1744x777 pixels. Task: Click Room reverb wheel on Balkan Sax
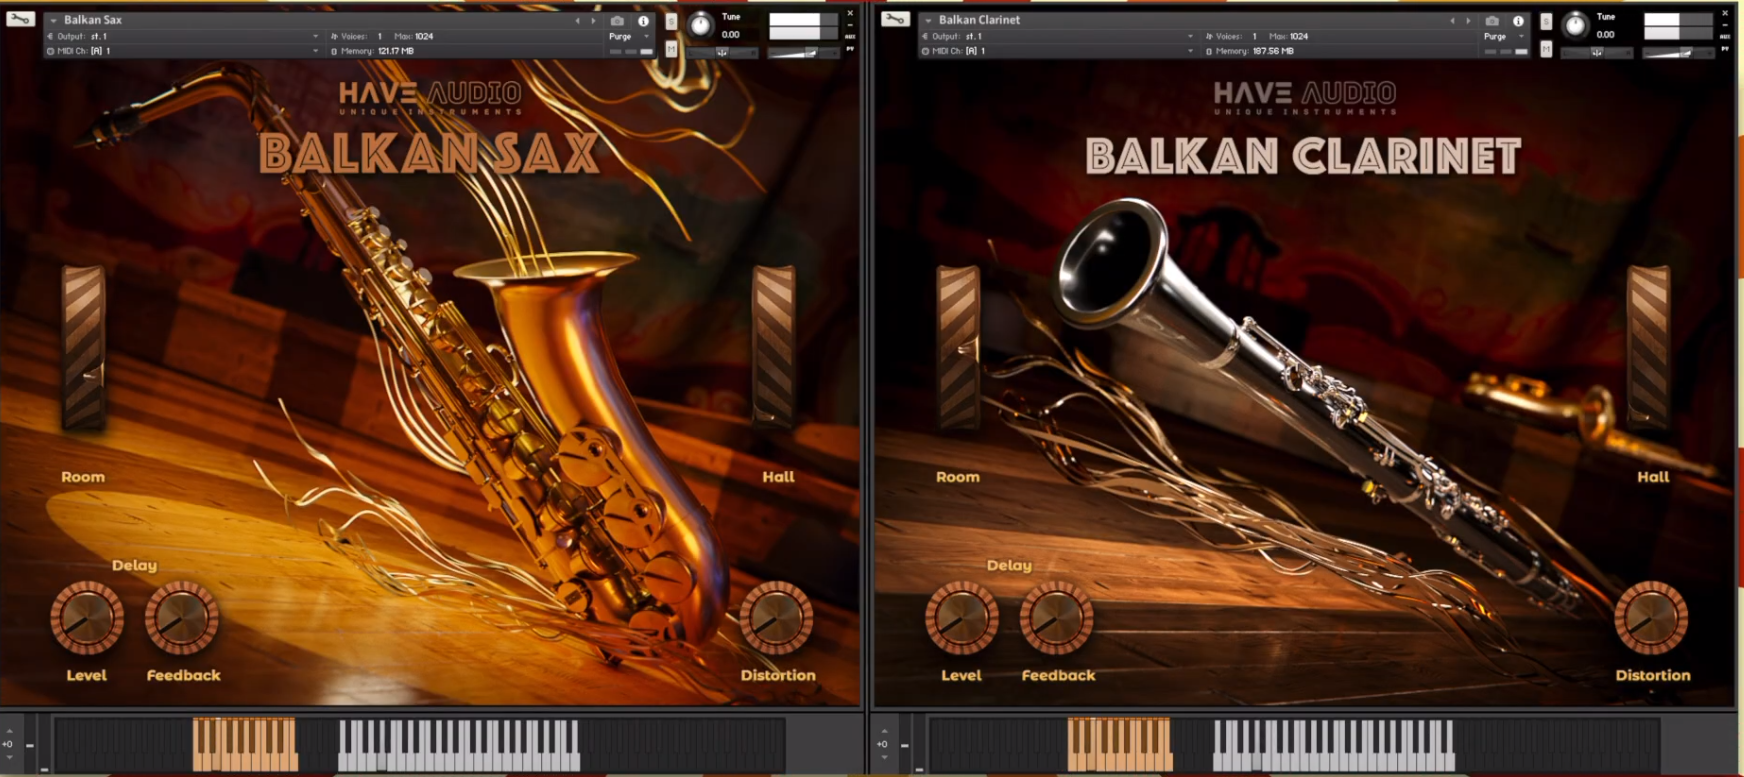[x=83, y=348]
